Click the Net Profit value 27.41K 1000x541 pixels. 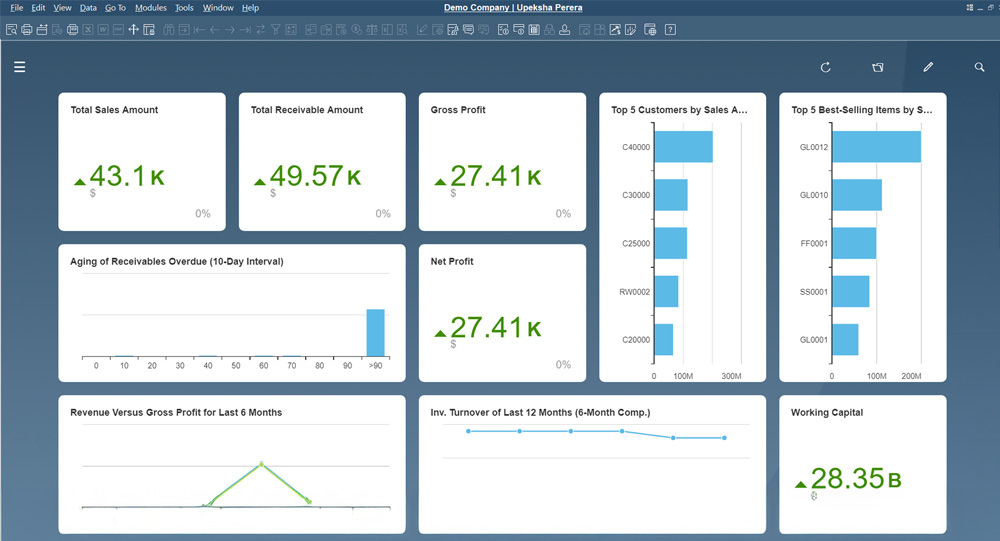496,328
